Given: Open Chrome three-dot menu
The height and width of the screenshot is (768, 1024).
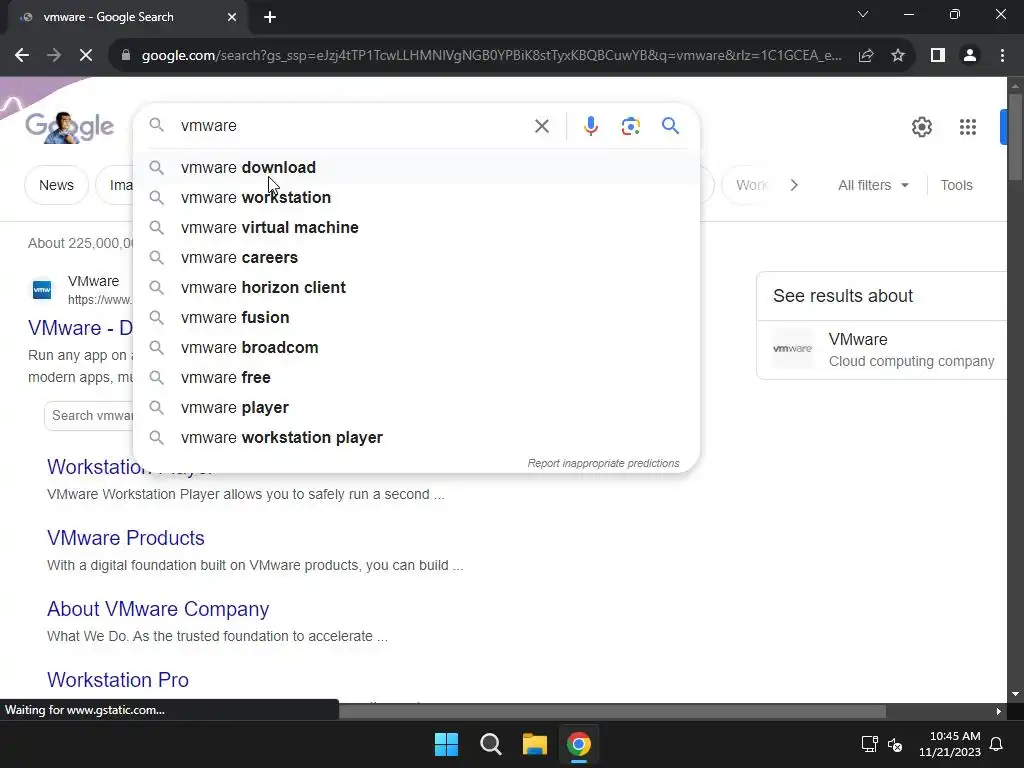Looking at the screenshot, I should tap(1002, 56).
